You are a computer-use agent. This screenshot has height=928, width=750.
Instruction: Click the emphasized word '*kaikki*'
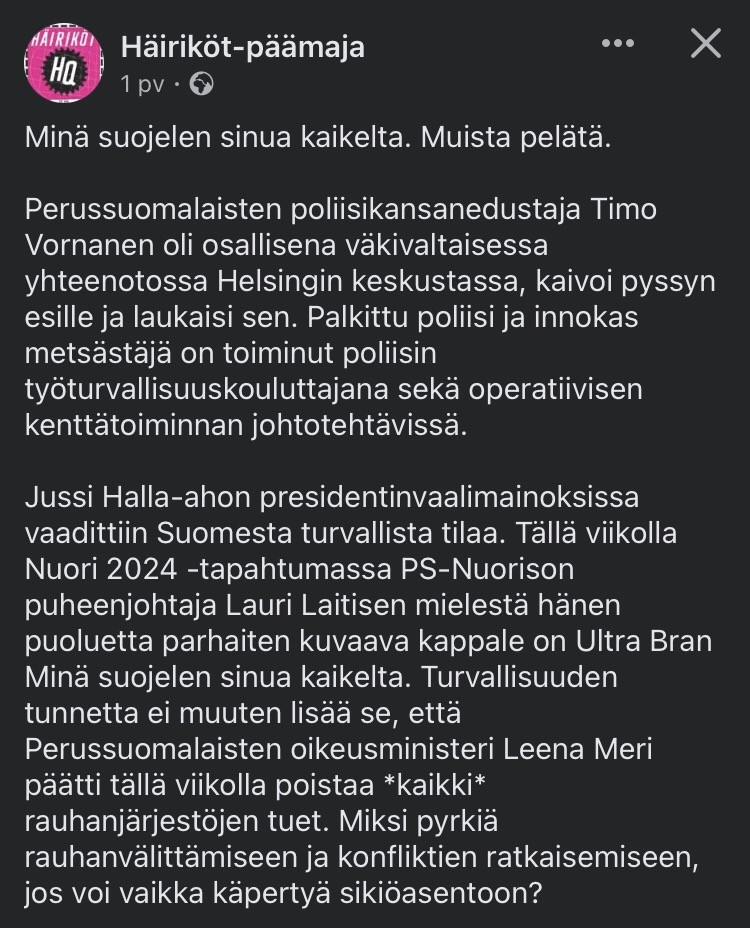coord(435,785)
